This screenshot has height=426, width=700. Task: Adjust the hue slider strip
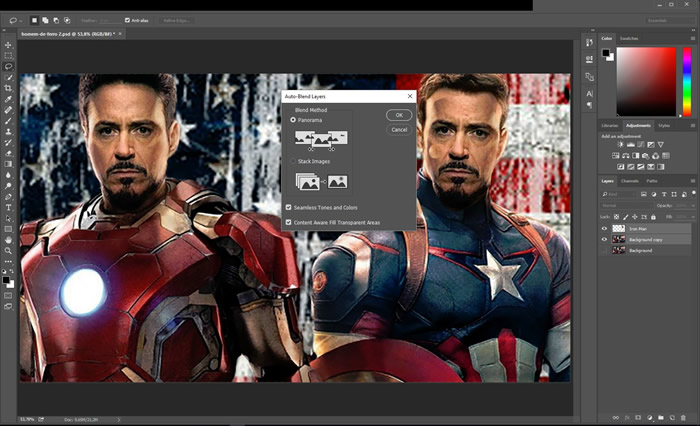click(x=687, y=81)
